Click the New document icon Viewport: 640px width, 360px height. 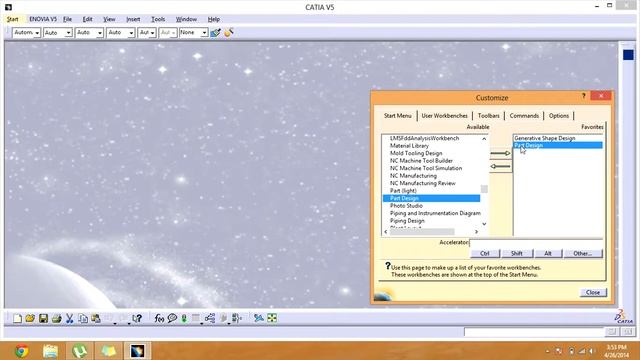[x=17, y=318]
